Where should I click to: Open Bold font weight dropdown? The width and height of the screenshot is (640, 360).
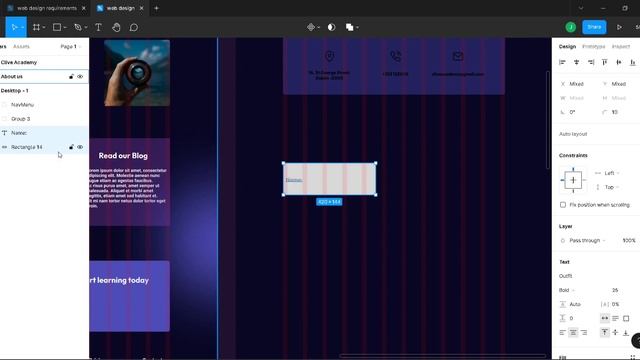(x=567, y=290)
